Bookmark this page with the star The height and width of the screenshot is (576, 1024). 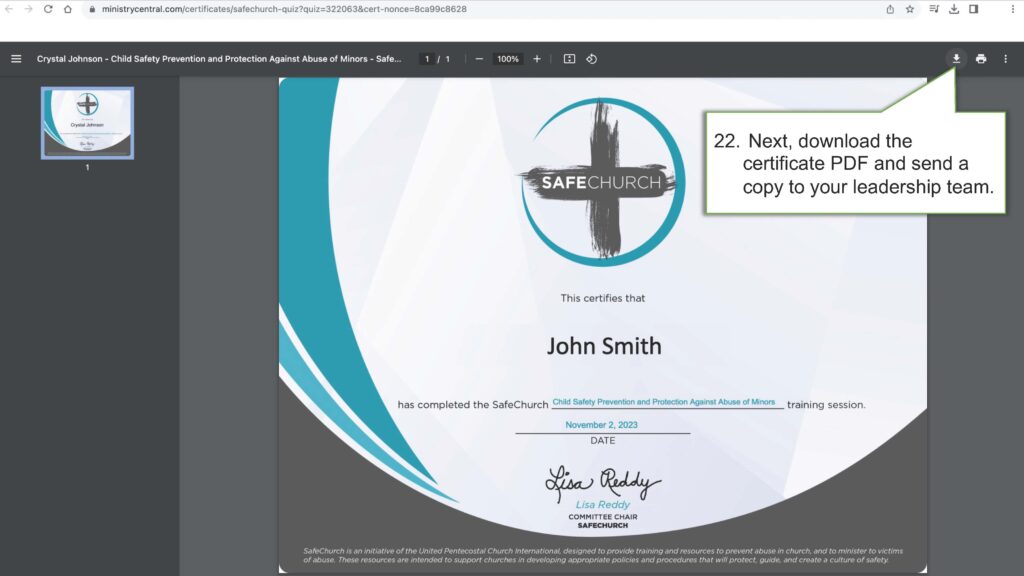tap(910, 9)
